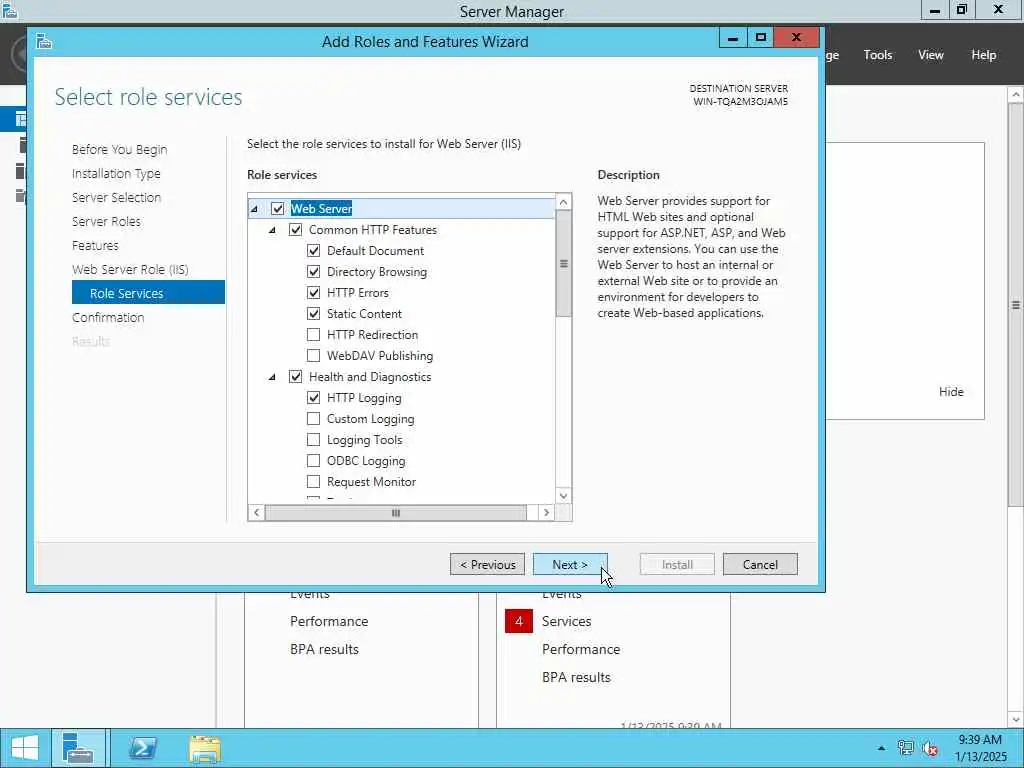Uncheck the Web Server checkbox
1024x768 pixels.
[x=278, y=208]
